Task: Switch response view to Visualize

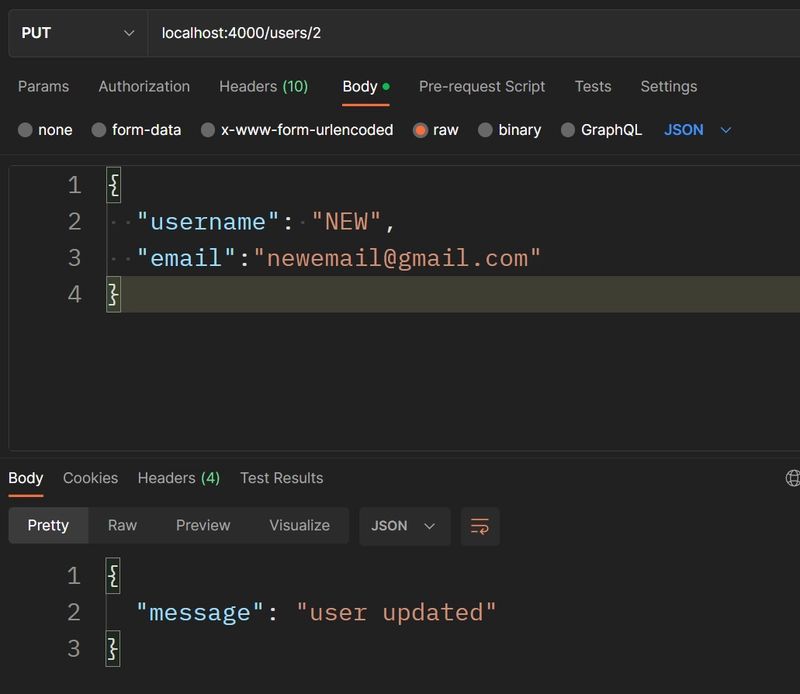Action: coord(299,526)
